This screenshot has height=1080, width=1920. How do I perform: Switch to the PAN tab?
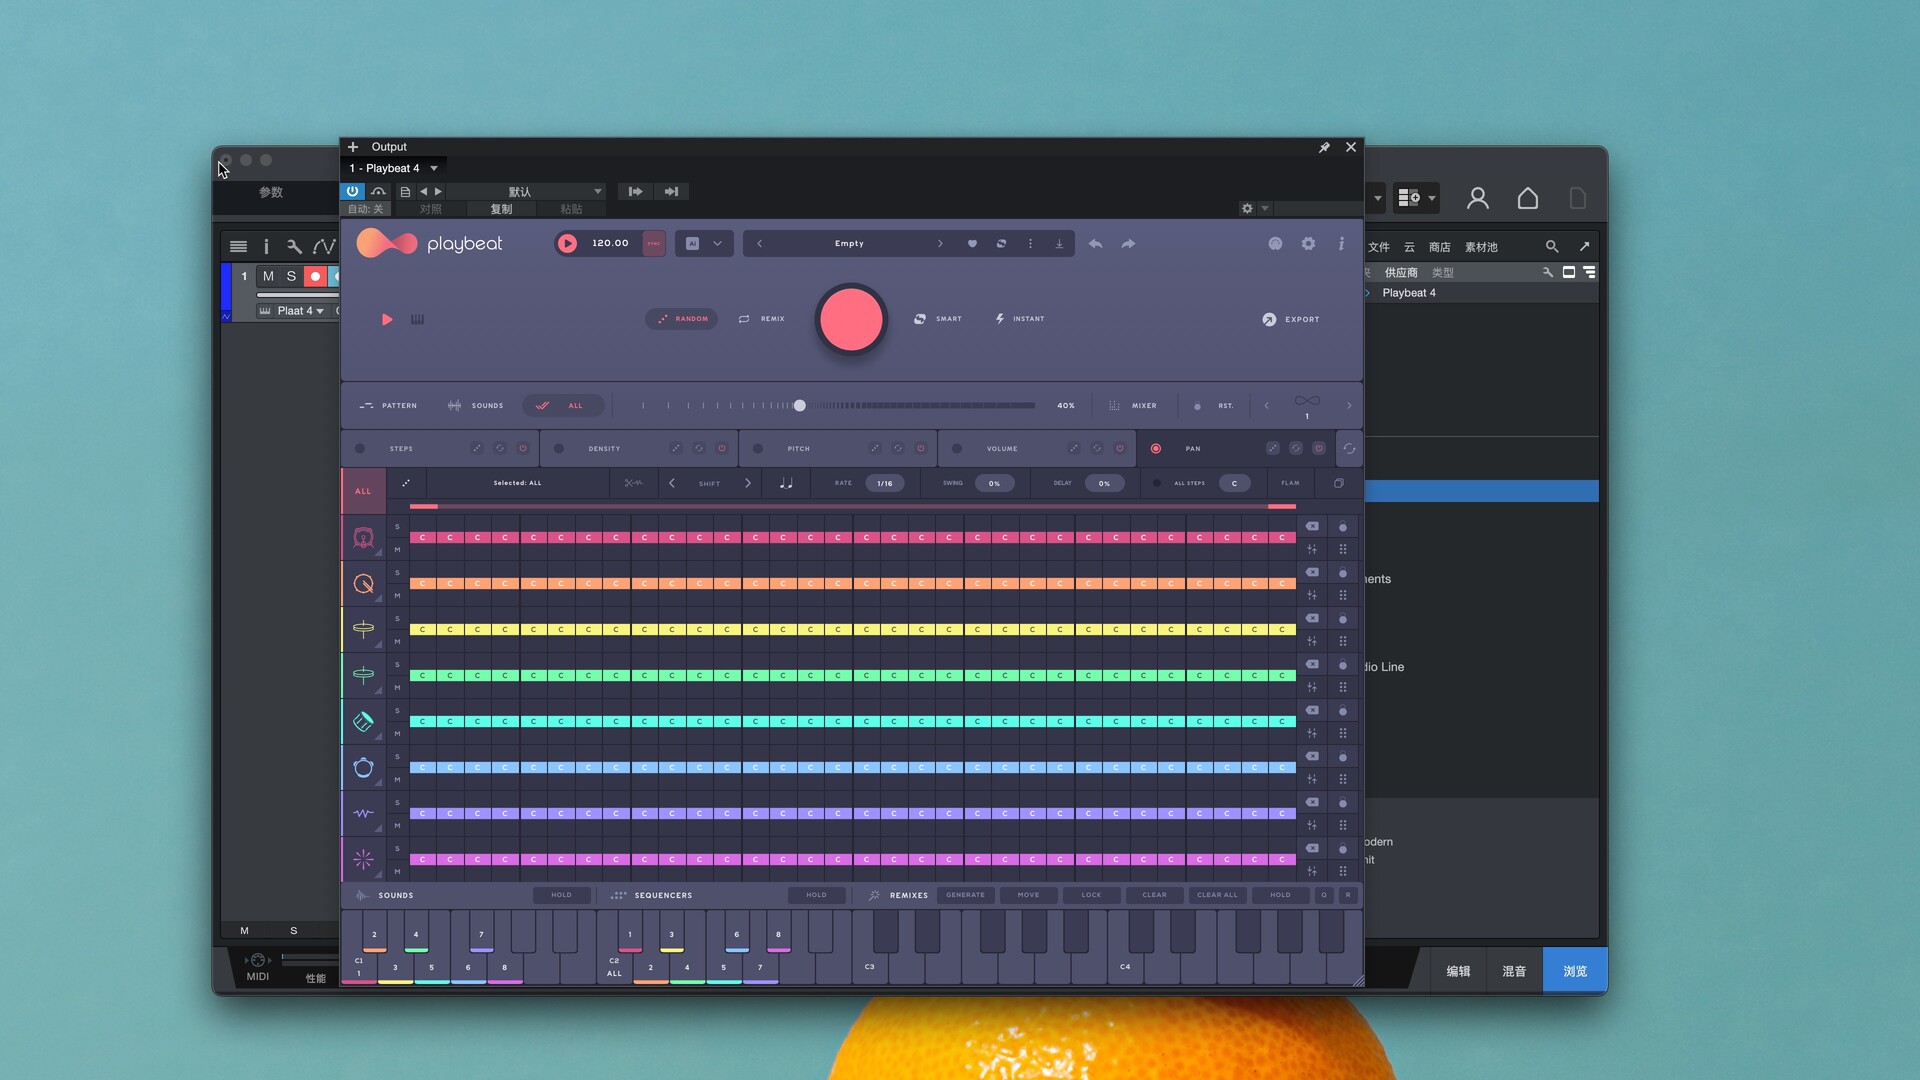point(1193,449)
